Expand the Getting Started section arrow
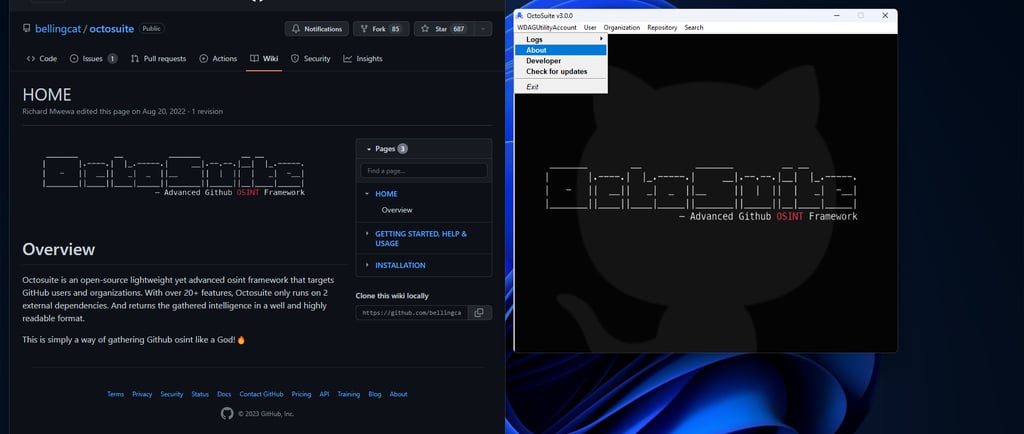The image size is (1024, 434). pos(367,234)
